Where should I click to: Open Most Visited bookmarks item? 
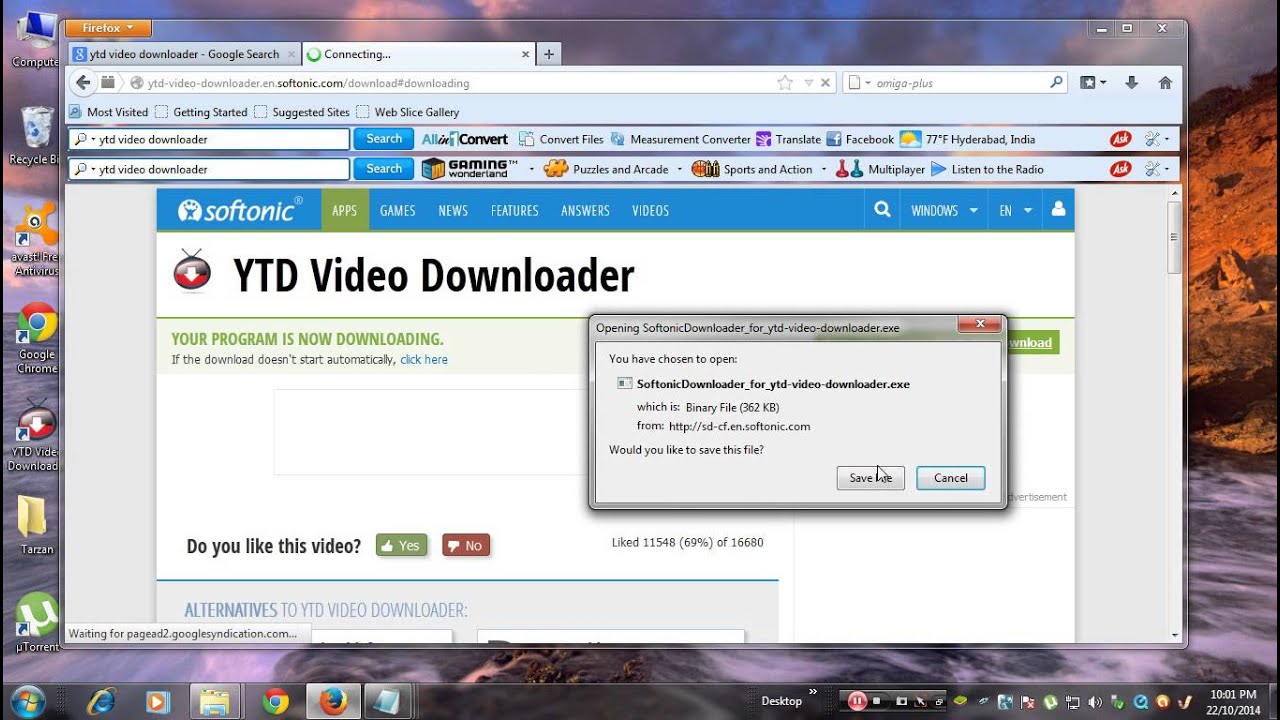tap(108, 112)
